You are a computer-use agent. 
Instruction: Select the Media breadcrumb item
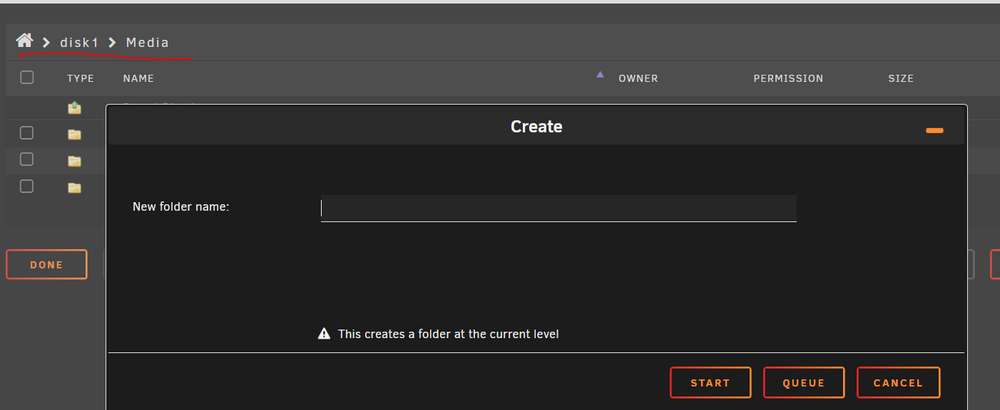tap(147, 43)
